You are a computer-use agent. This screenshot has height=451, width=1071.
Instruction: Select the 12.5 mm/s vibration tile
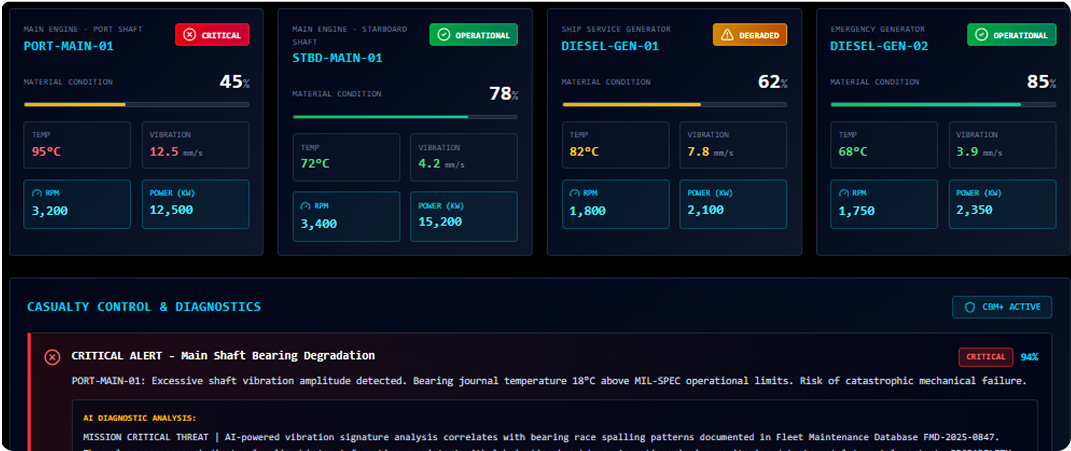coord(195,145)
